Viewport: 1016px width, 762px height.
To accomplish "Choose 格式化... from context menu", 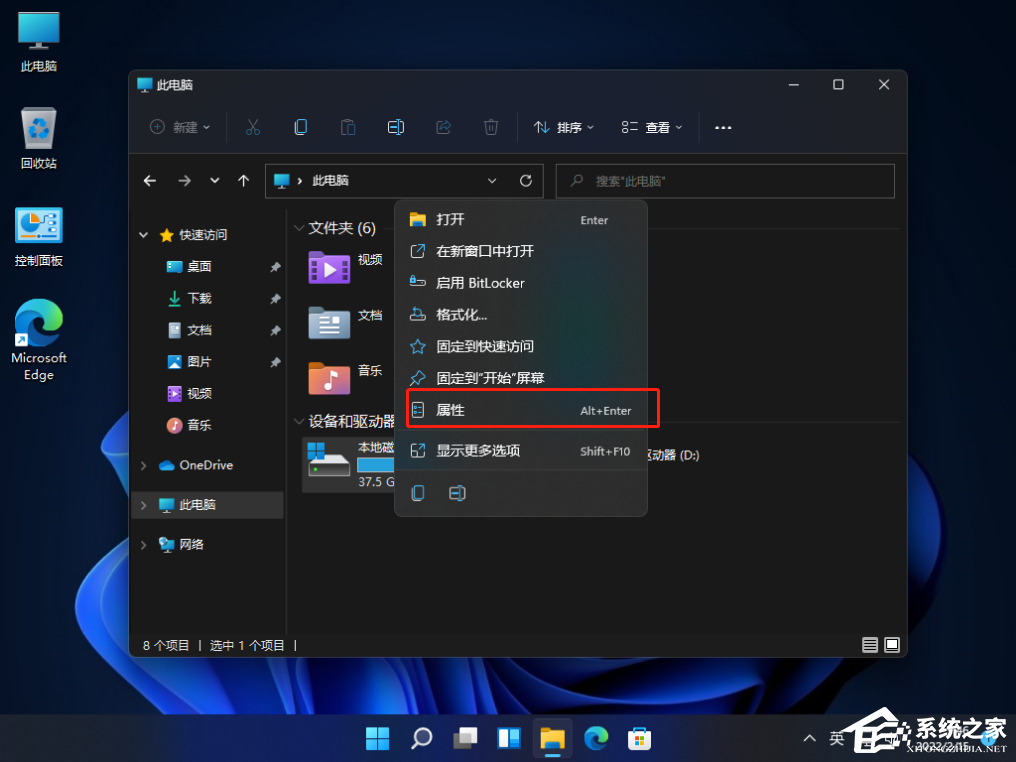I will [521, 315].
